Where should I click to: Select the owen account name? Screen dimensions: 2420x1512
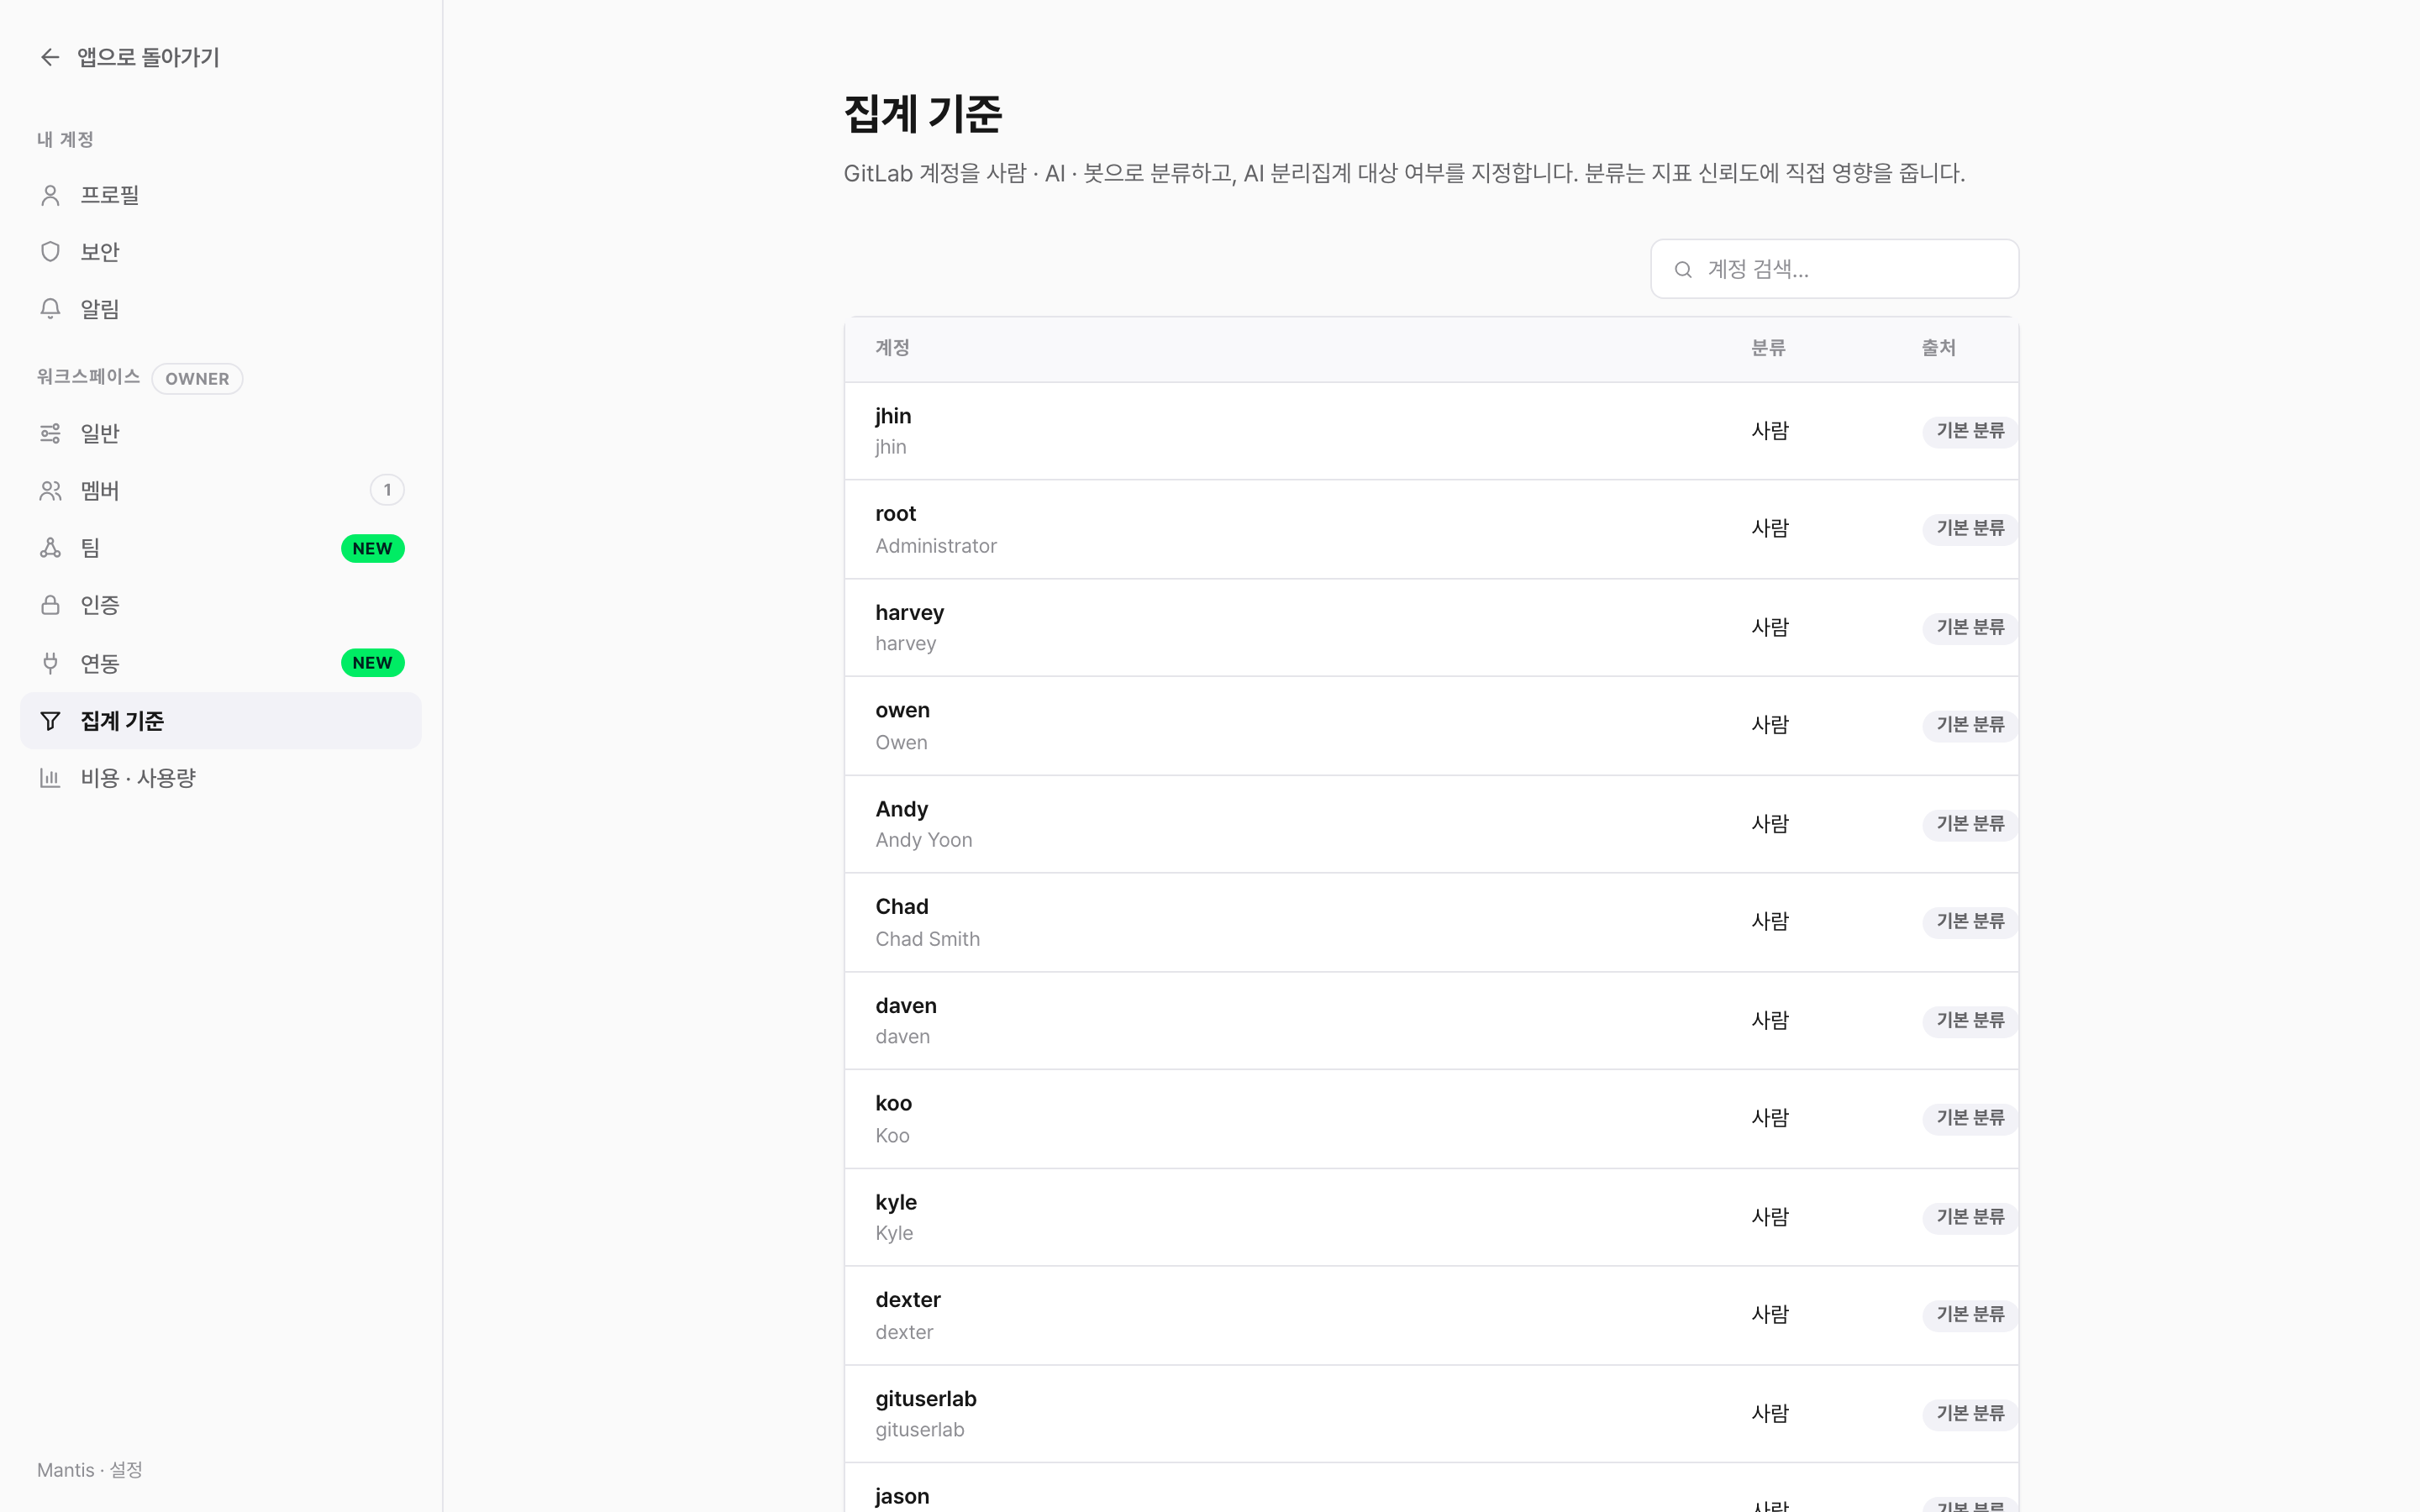point(902,710)
